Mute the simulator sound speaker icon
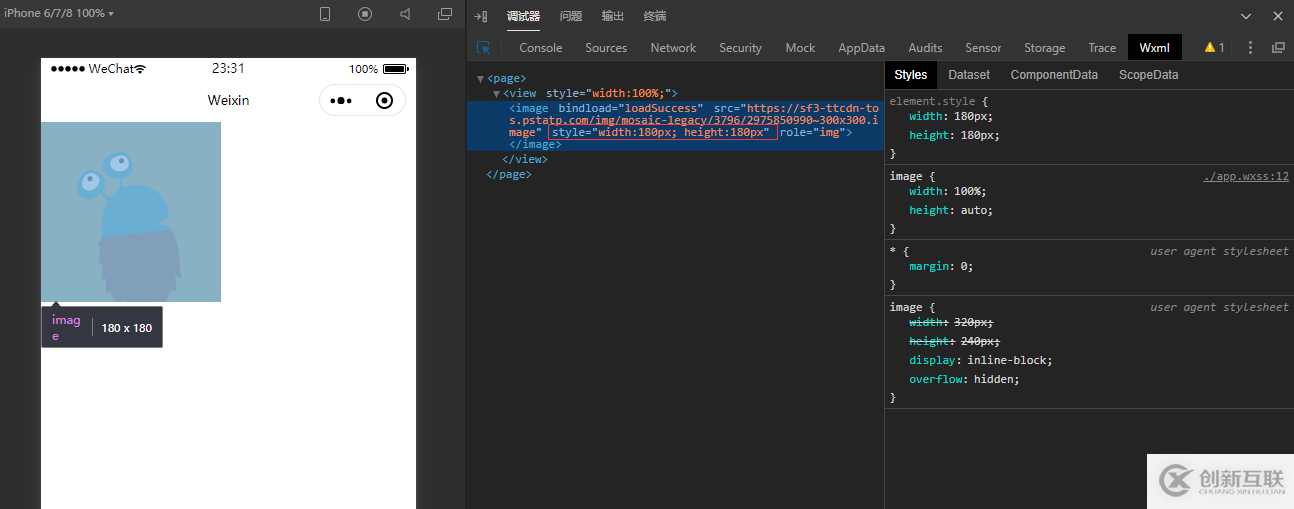 point(405,14)
